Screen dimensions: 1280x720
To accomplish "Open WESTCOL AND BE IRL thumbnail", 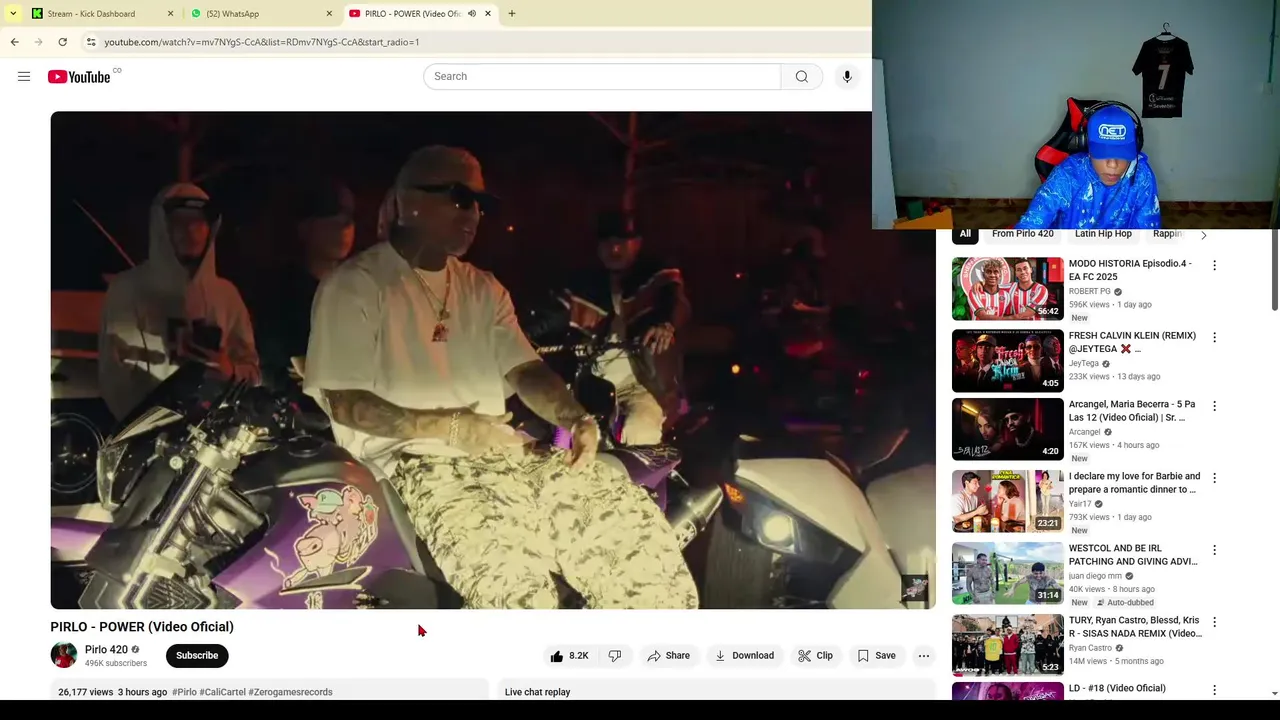I will [1007, 574].
